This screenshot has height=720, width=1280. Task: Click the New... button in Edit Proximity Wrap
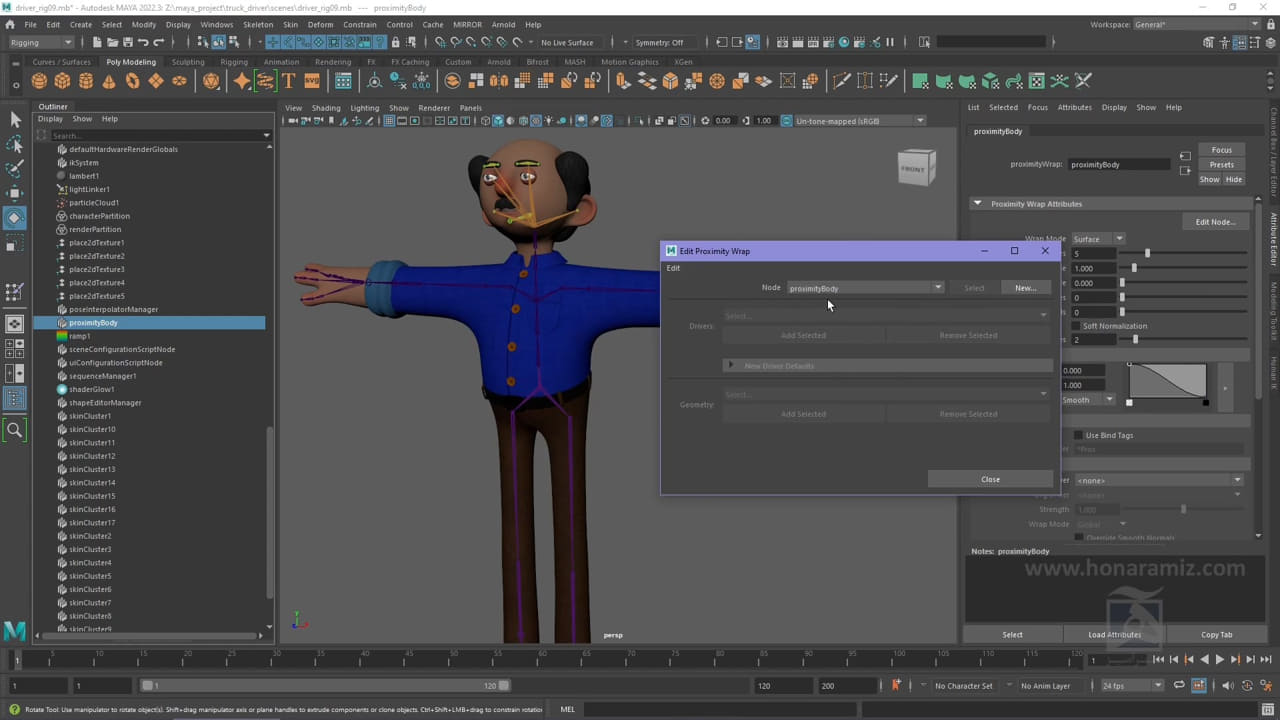[1025, 288]
